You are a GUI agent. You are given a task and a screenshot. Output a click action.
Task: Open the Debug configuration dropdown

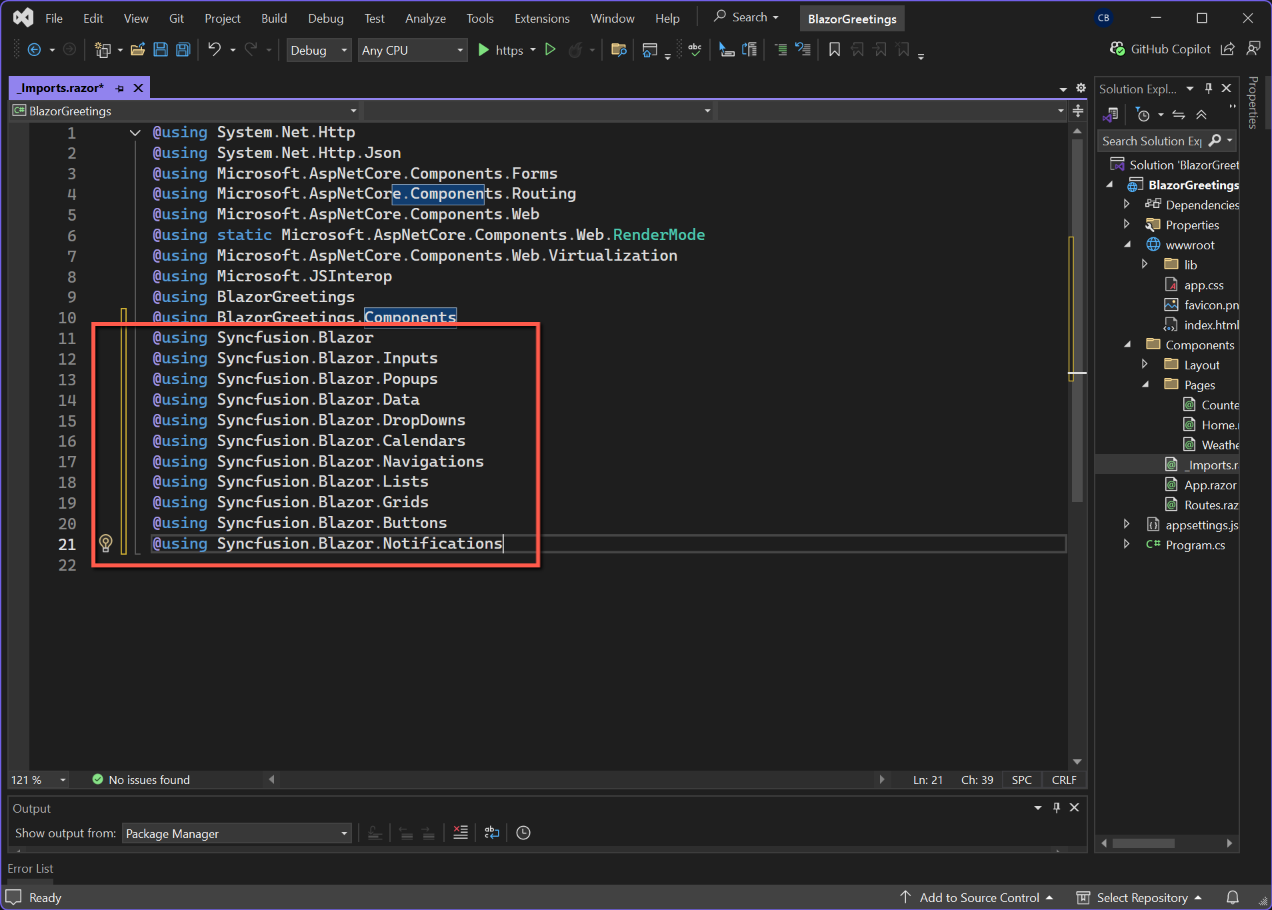click(319, 50)
